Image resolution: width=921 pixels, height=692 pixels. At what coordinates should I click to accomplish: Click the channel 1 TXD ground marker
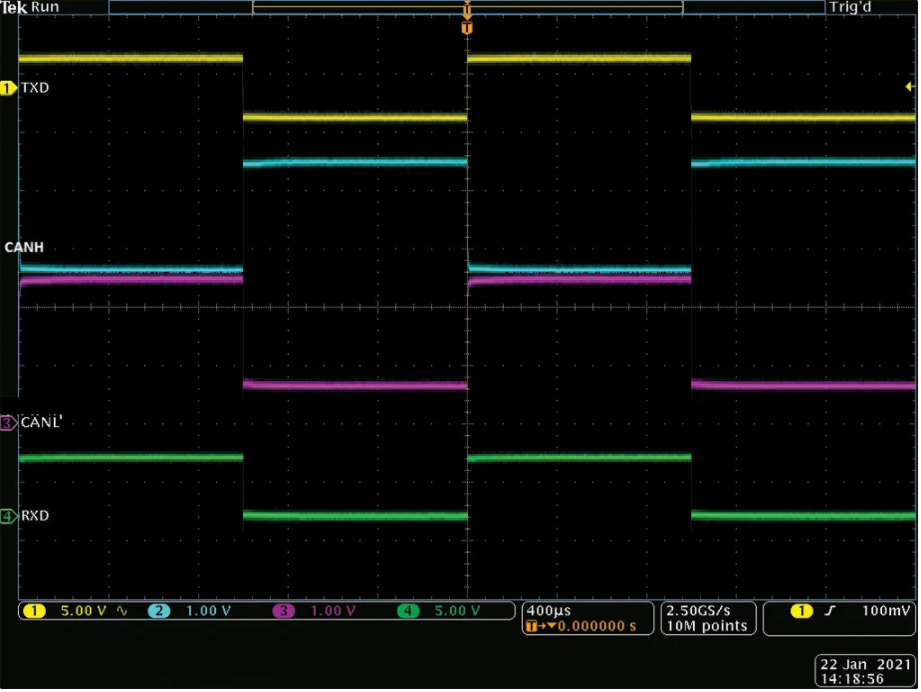pyautogui.click(x=8, y=88)
